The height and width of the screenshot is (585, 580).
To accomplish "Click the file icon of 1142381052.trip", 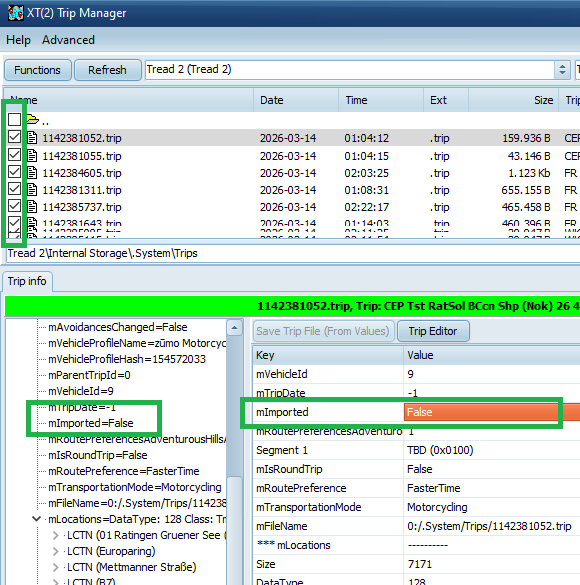I will tap(32, 138).
